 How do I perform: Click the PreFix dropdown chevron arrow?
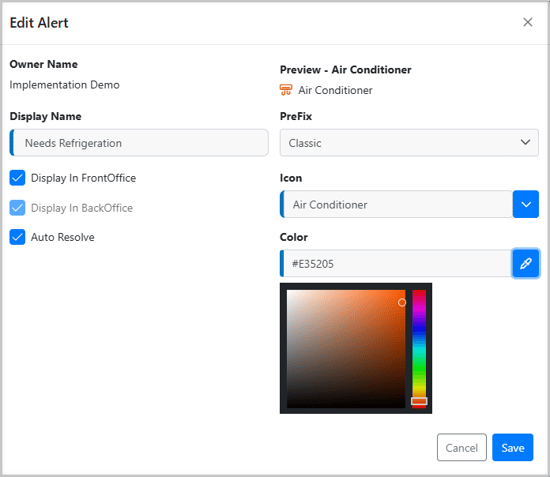[525, 142]
